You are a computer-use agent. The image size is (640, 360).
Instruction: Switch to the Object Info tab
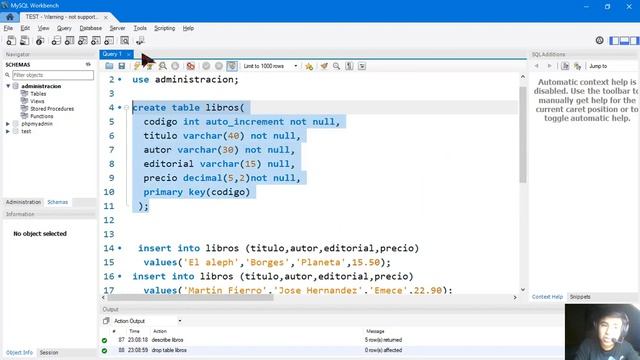pos(19,353)
